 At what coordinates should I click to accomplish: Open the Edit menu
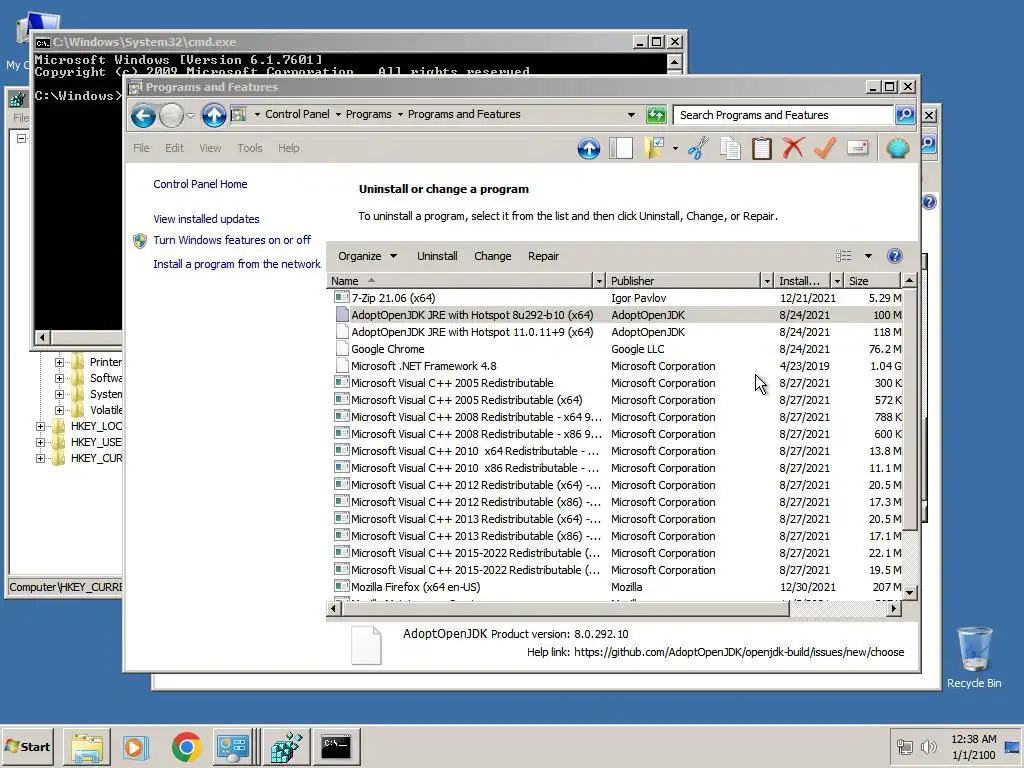(x=174, y=148)
